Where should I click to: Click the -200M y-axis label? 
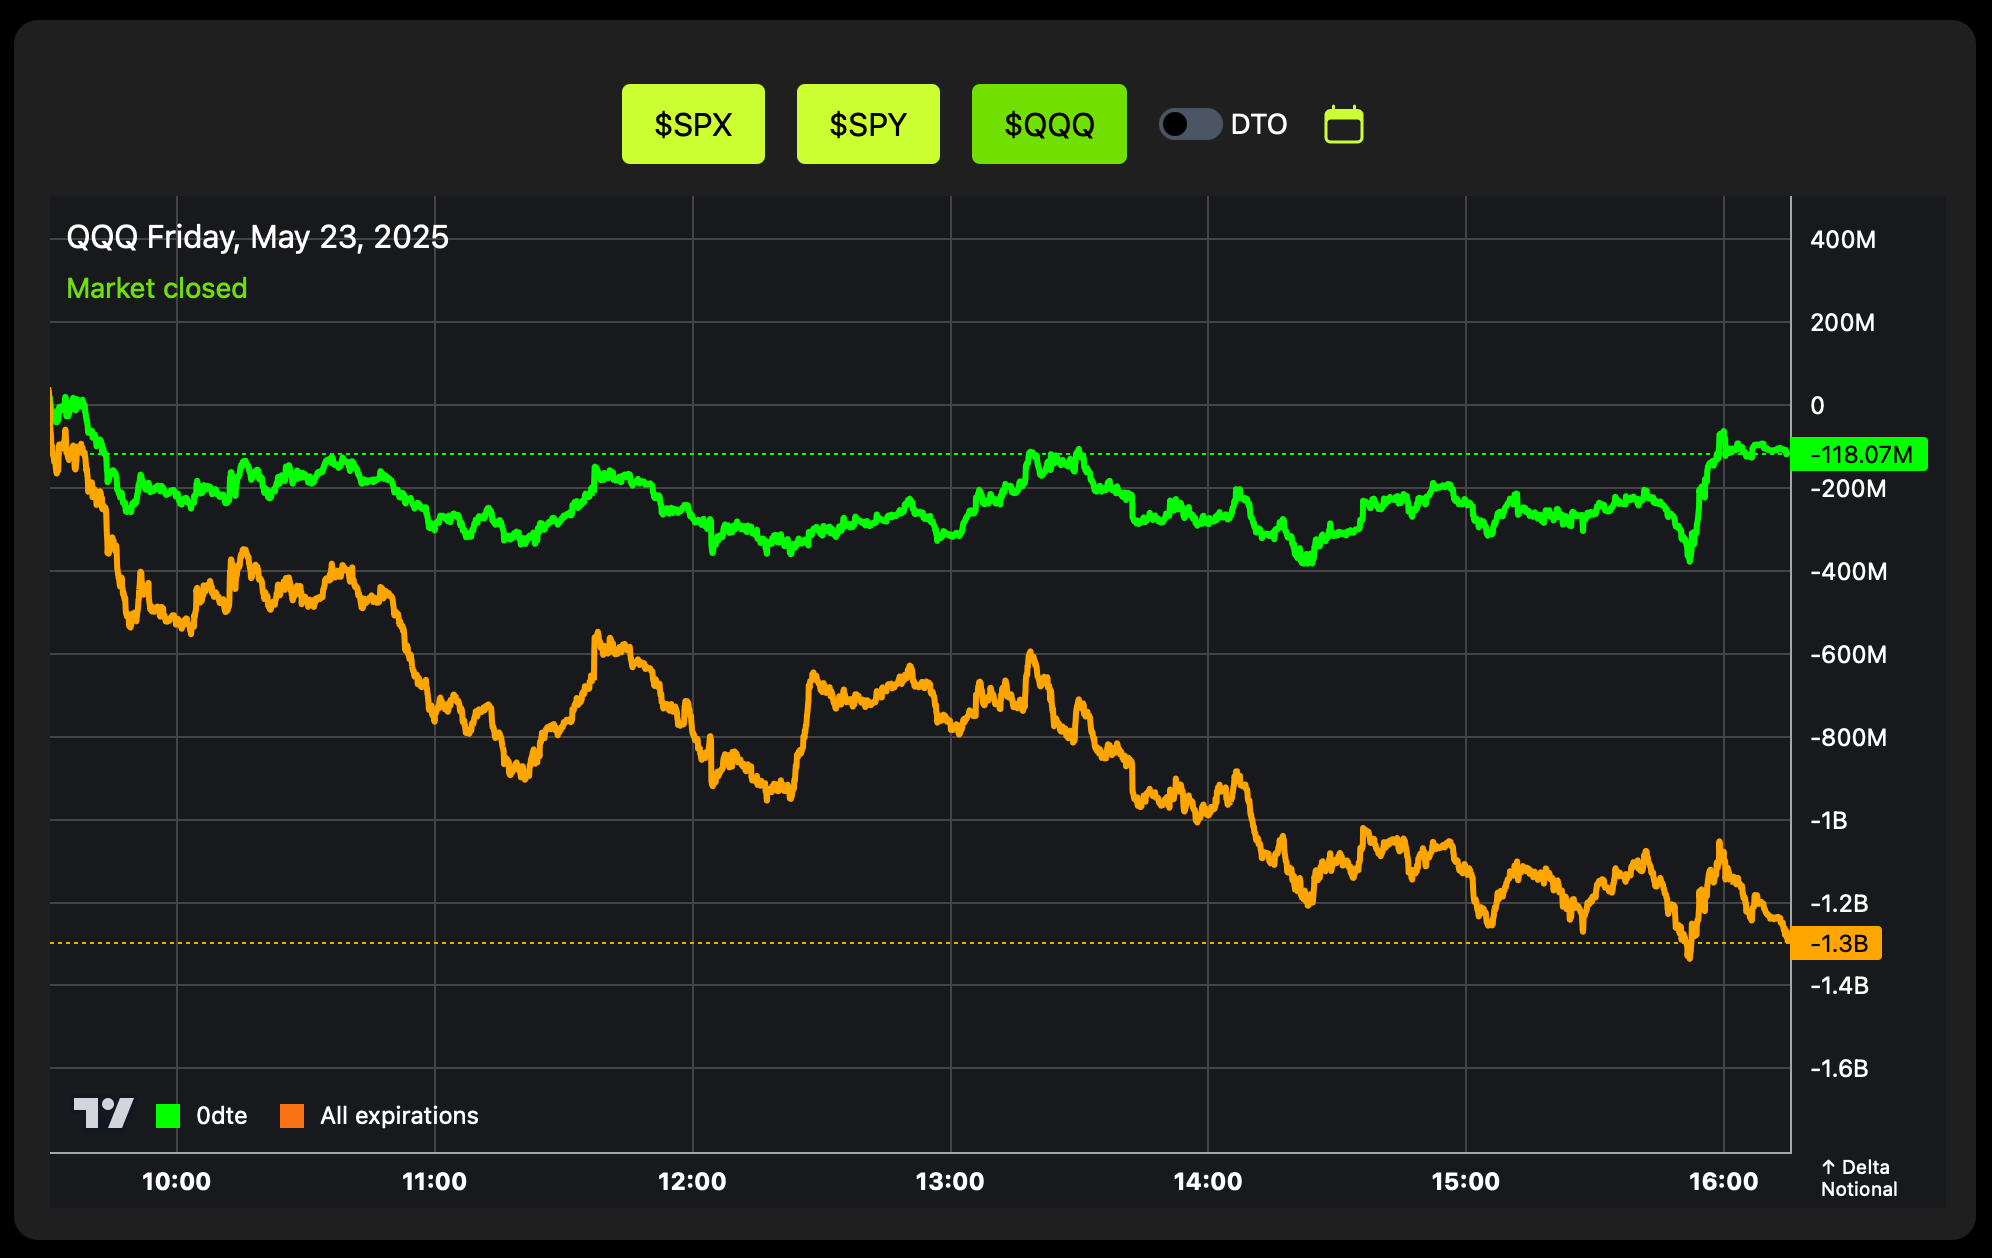[1848, 488]
